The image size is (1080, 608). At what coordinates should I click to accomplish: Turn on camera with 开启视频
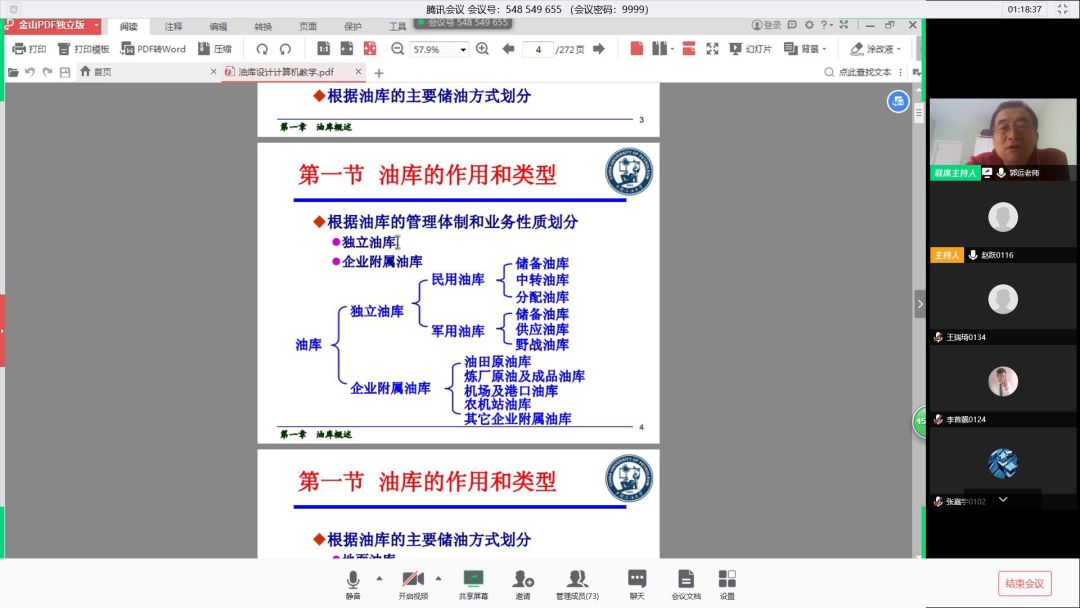(x=412, y=584)
